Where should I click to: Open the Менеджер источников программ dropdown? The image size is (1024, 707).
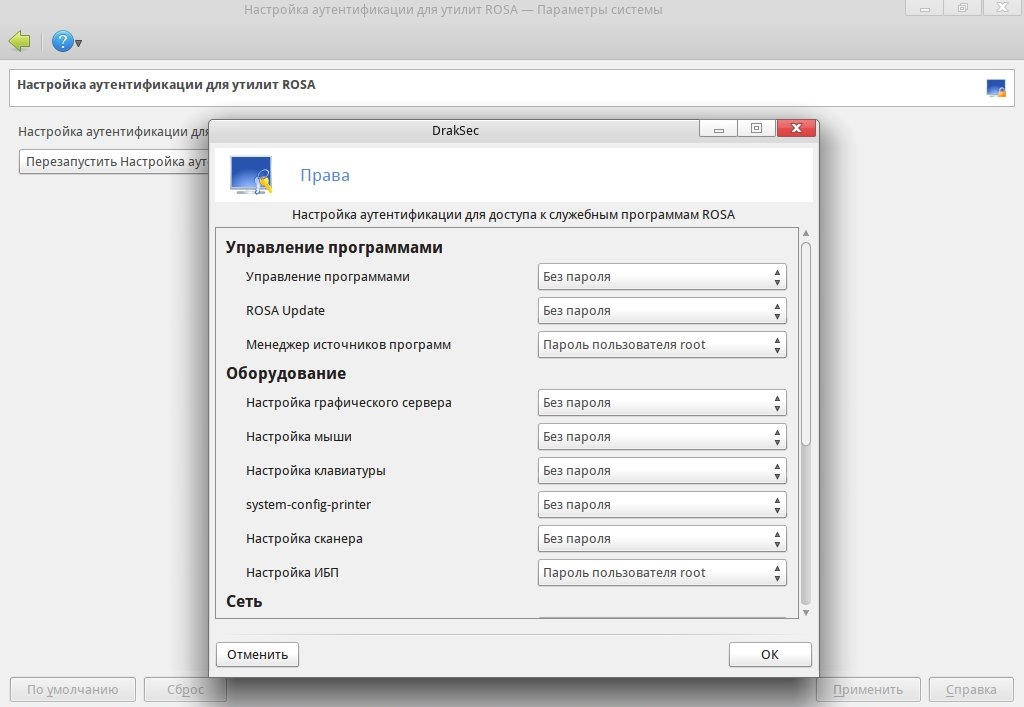tap(662, 345)
